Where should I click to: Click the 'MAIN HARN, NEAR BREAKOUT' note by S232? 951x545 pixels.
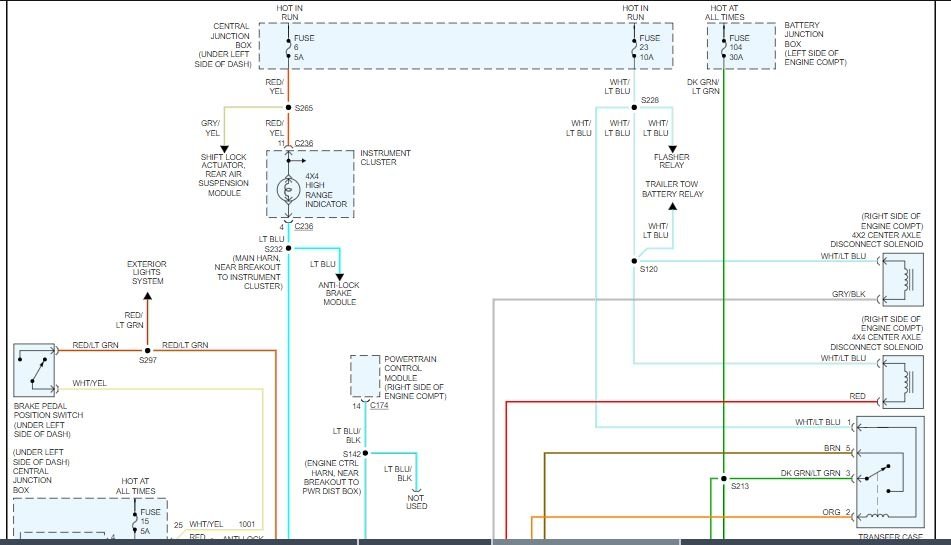click(x=247, y=272)
